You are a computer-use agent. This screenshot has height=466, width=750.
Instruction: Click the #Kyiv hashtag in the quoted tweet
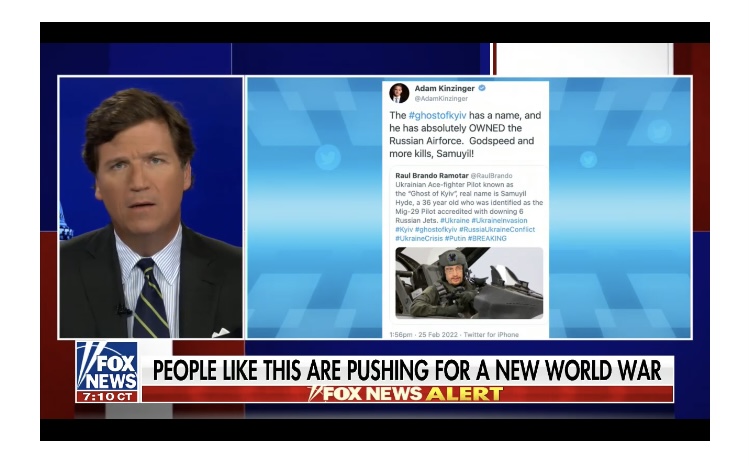pyautogui.click(x=404, y=230)
